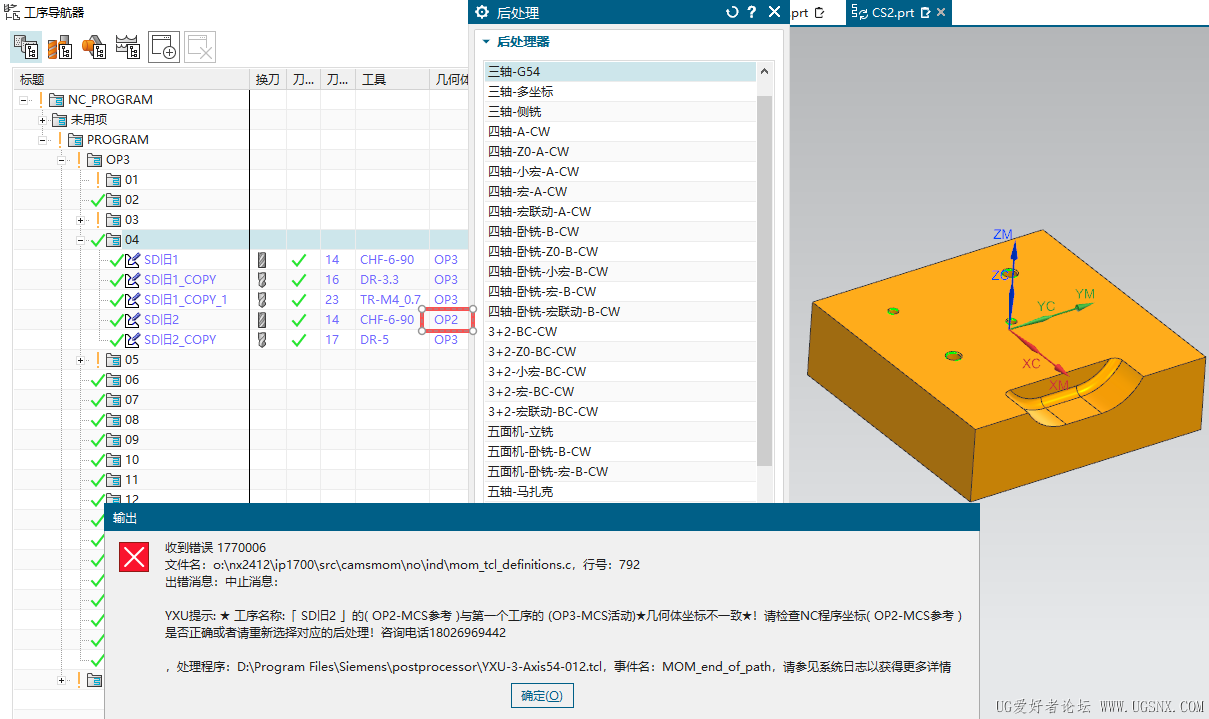
Task: Collapse the NC_PROGRAM tree node
Action: [23, 100]
